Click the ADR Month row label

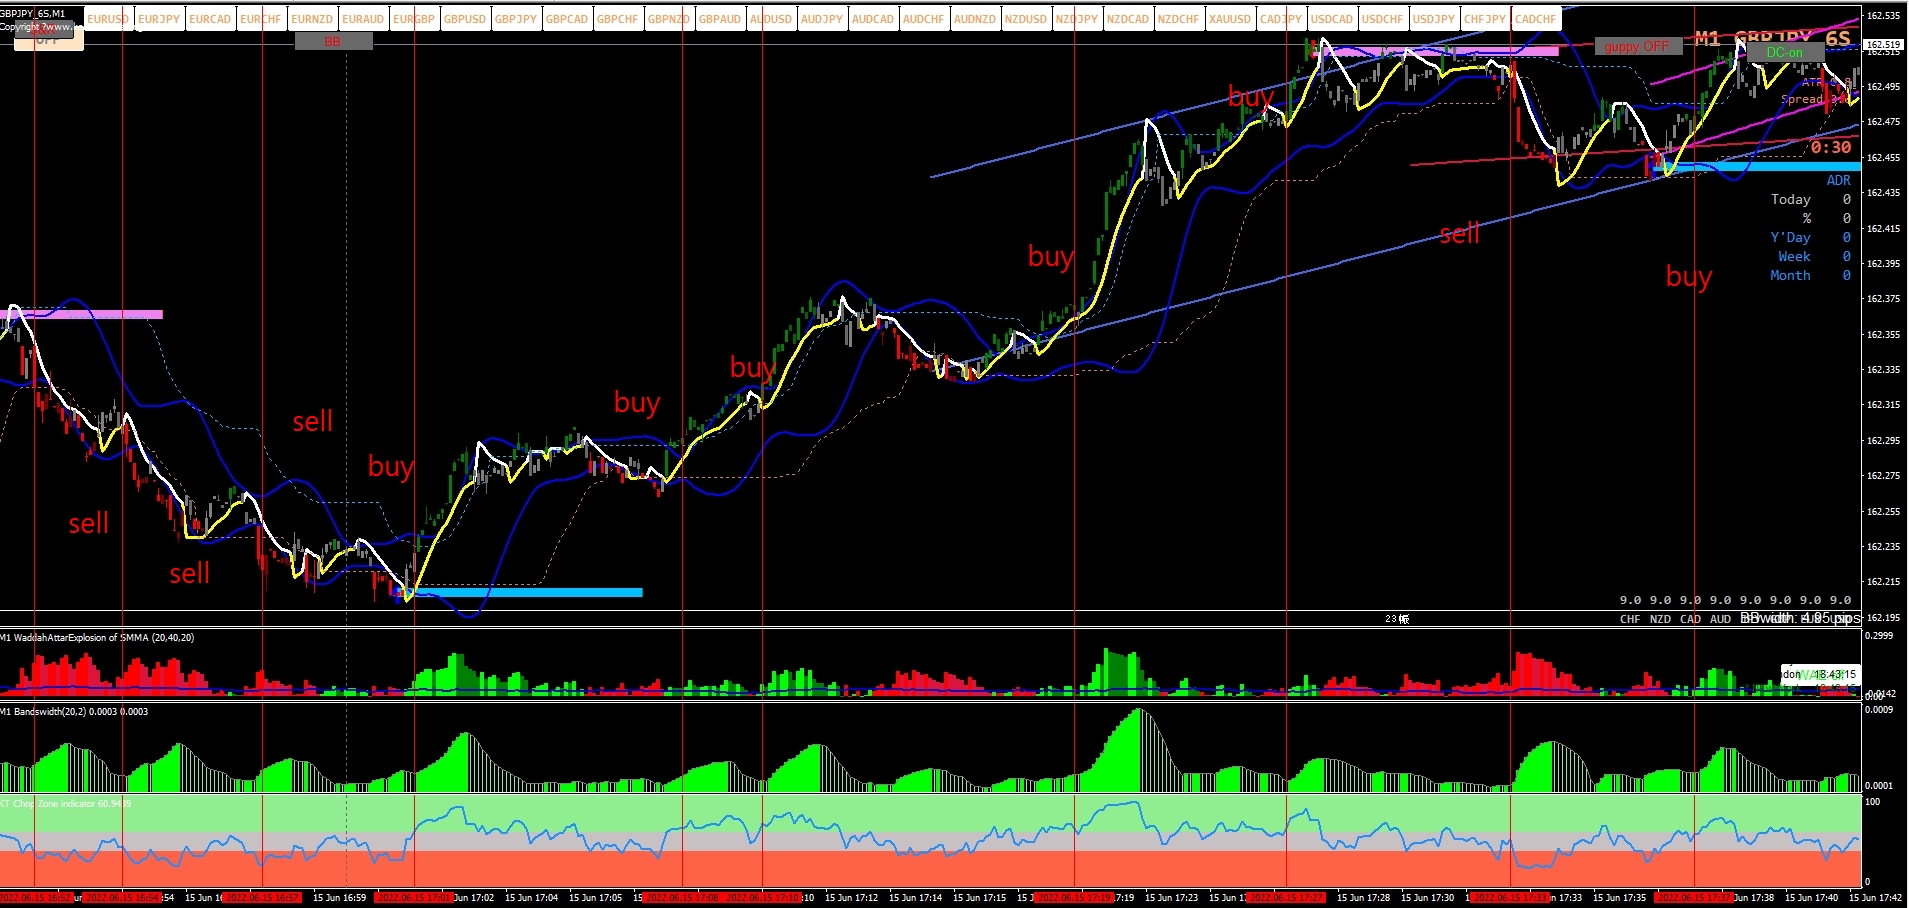1790,275
